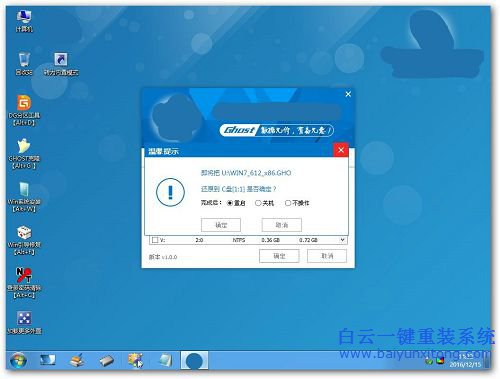Click the active highlighted taskbar app button
500x379 pixels.
click(x=194, y=360)
